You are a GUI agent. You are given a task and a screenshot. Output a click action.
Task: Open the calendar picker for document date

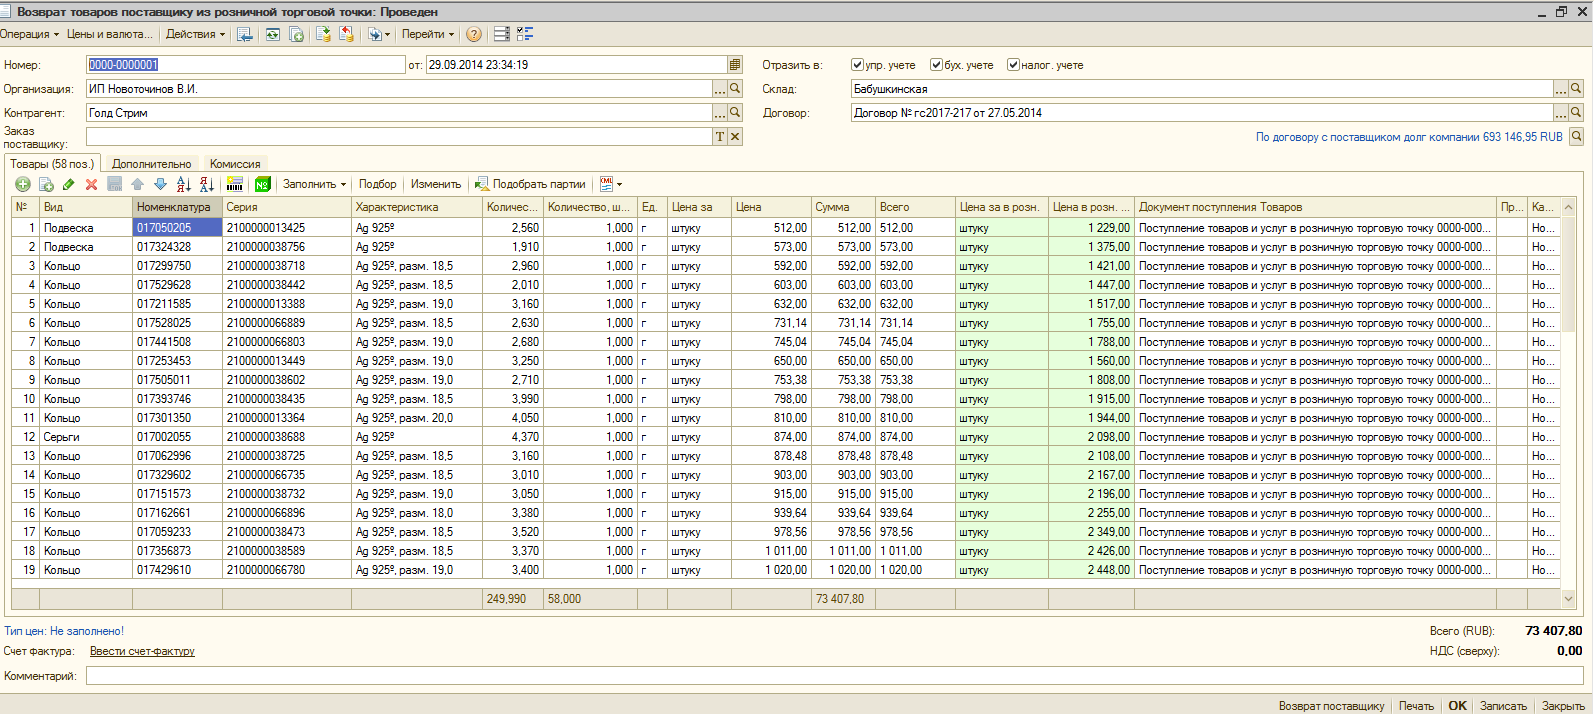735,65
